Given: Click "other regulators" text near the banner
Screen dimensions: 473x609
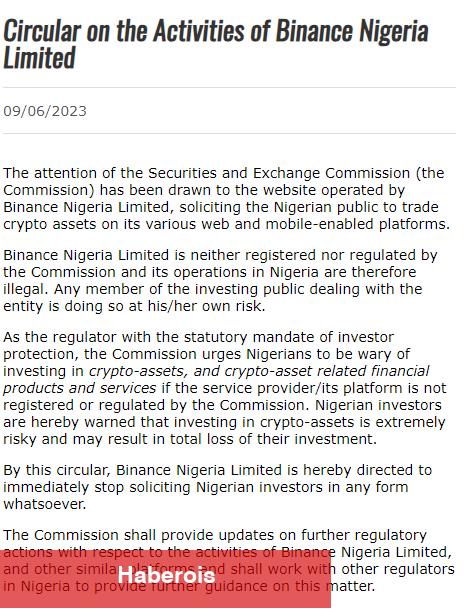Looking at the screenshot, I should pos(398,569).
